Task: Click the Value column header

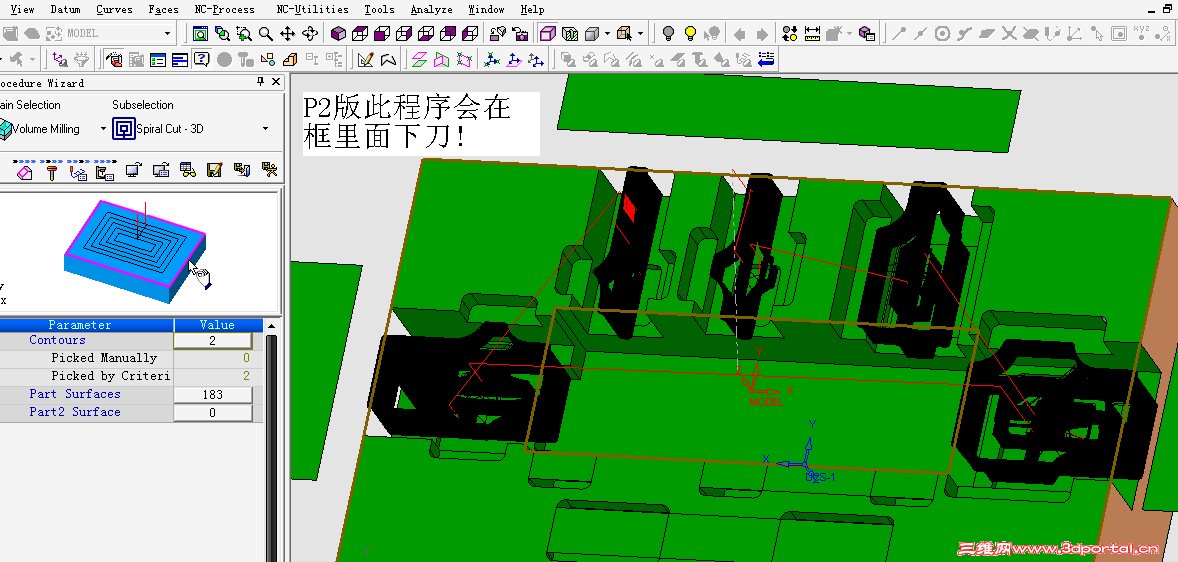Action: coord(218,325)
